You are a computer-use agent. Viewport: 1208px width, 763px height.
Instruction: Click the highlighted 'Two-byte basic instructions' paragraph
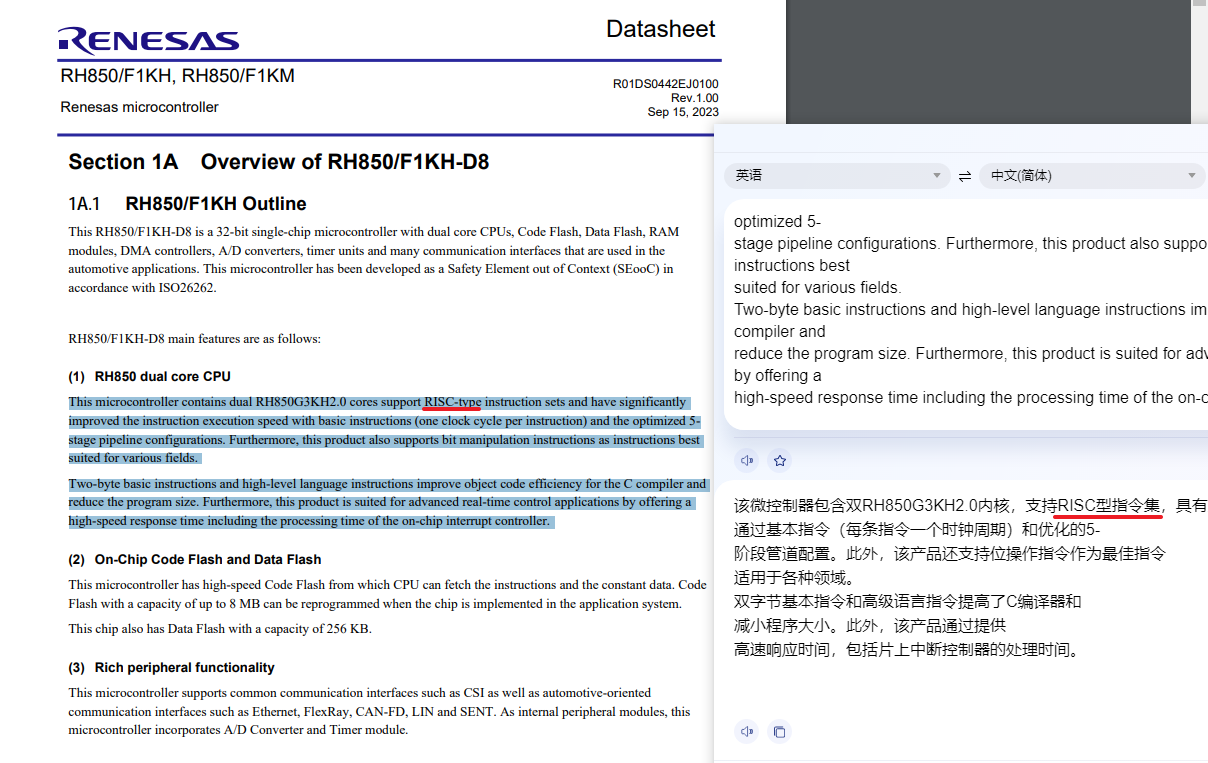point(387,502)
